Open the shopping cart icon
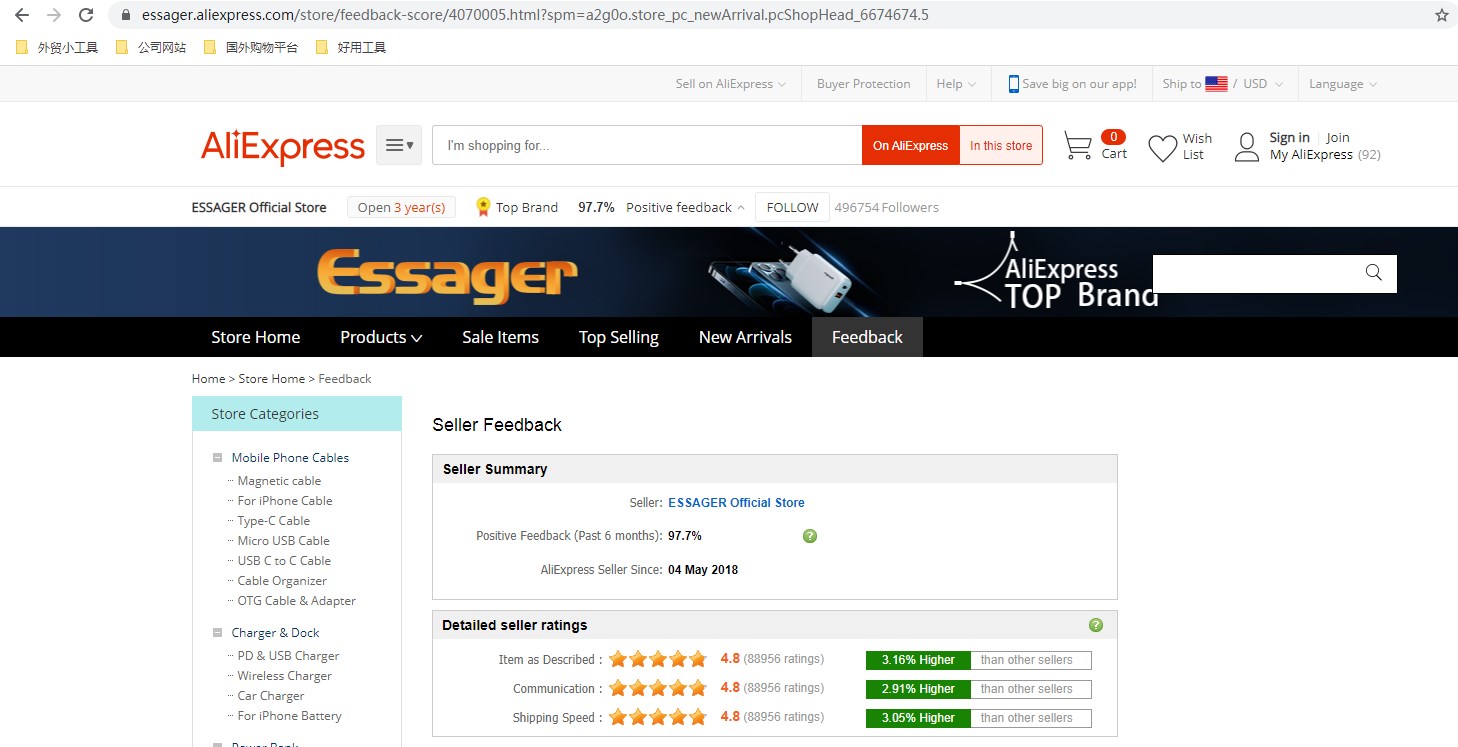This screenshot has height=747, width=1458. click(x=1077, y=146)
